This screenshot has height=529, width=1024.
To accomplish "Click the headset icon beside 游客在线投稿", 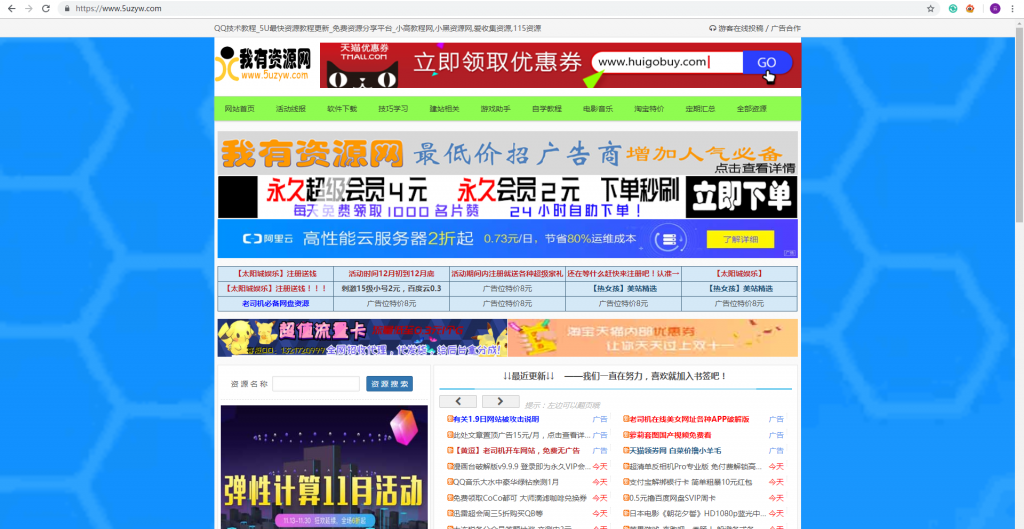I will [x=712, y=28].
